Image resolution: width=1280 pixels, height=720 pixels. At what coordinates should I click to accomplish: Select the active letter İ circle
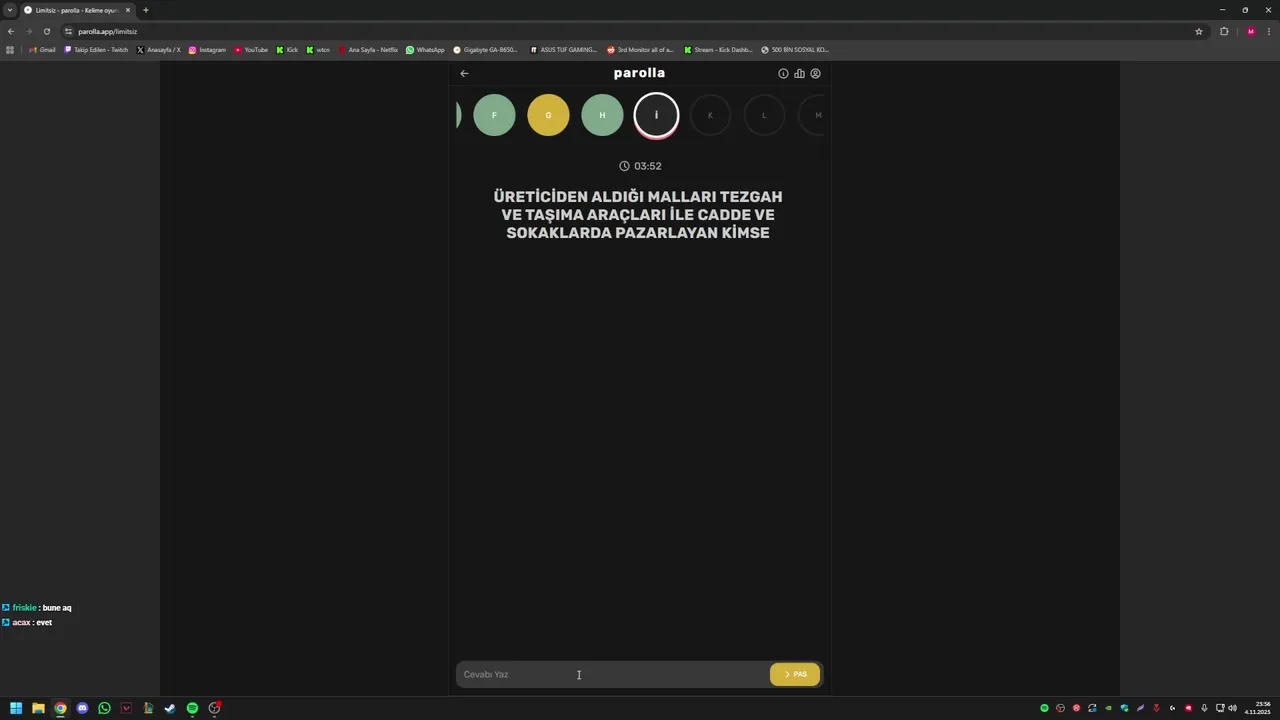click(656, 115)
